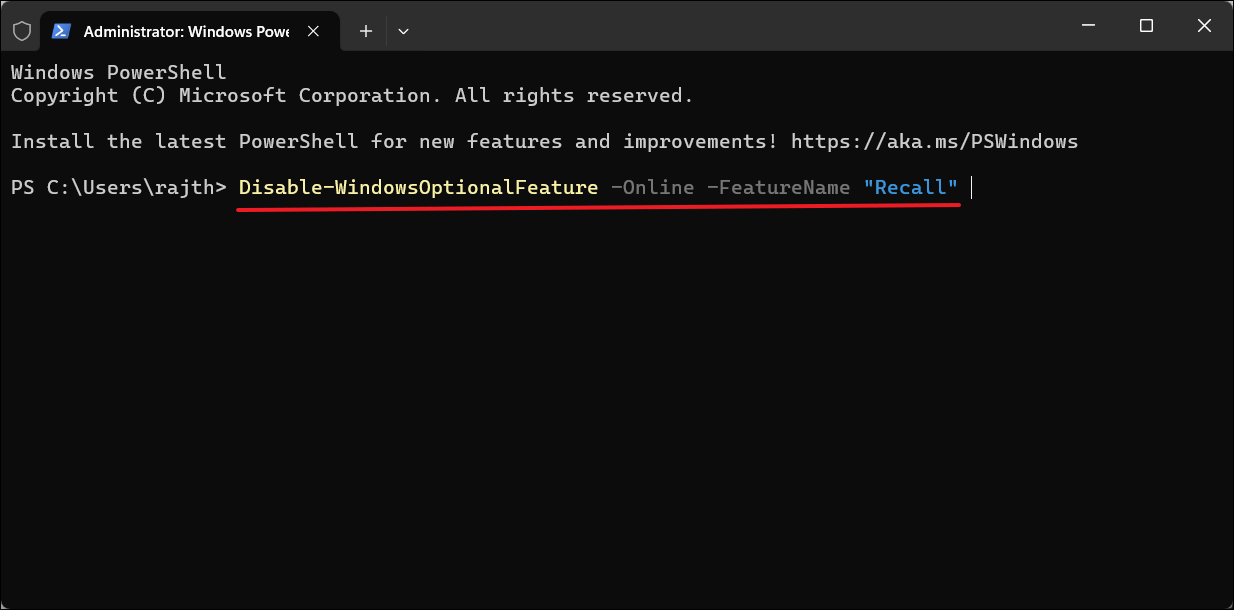Click the "Recall" string value
This screenshot has width=1234, height=610.
click(910, 187)
